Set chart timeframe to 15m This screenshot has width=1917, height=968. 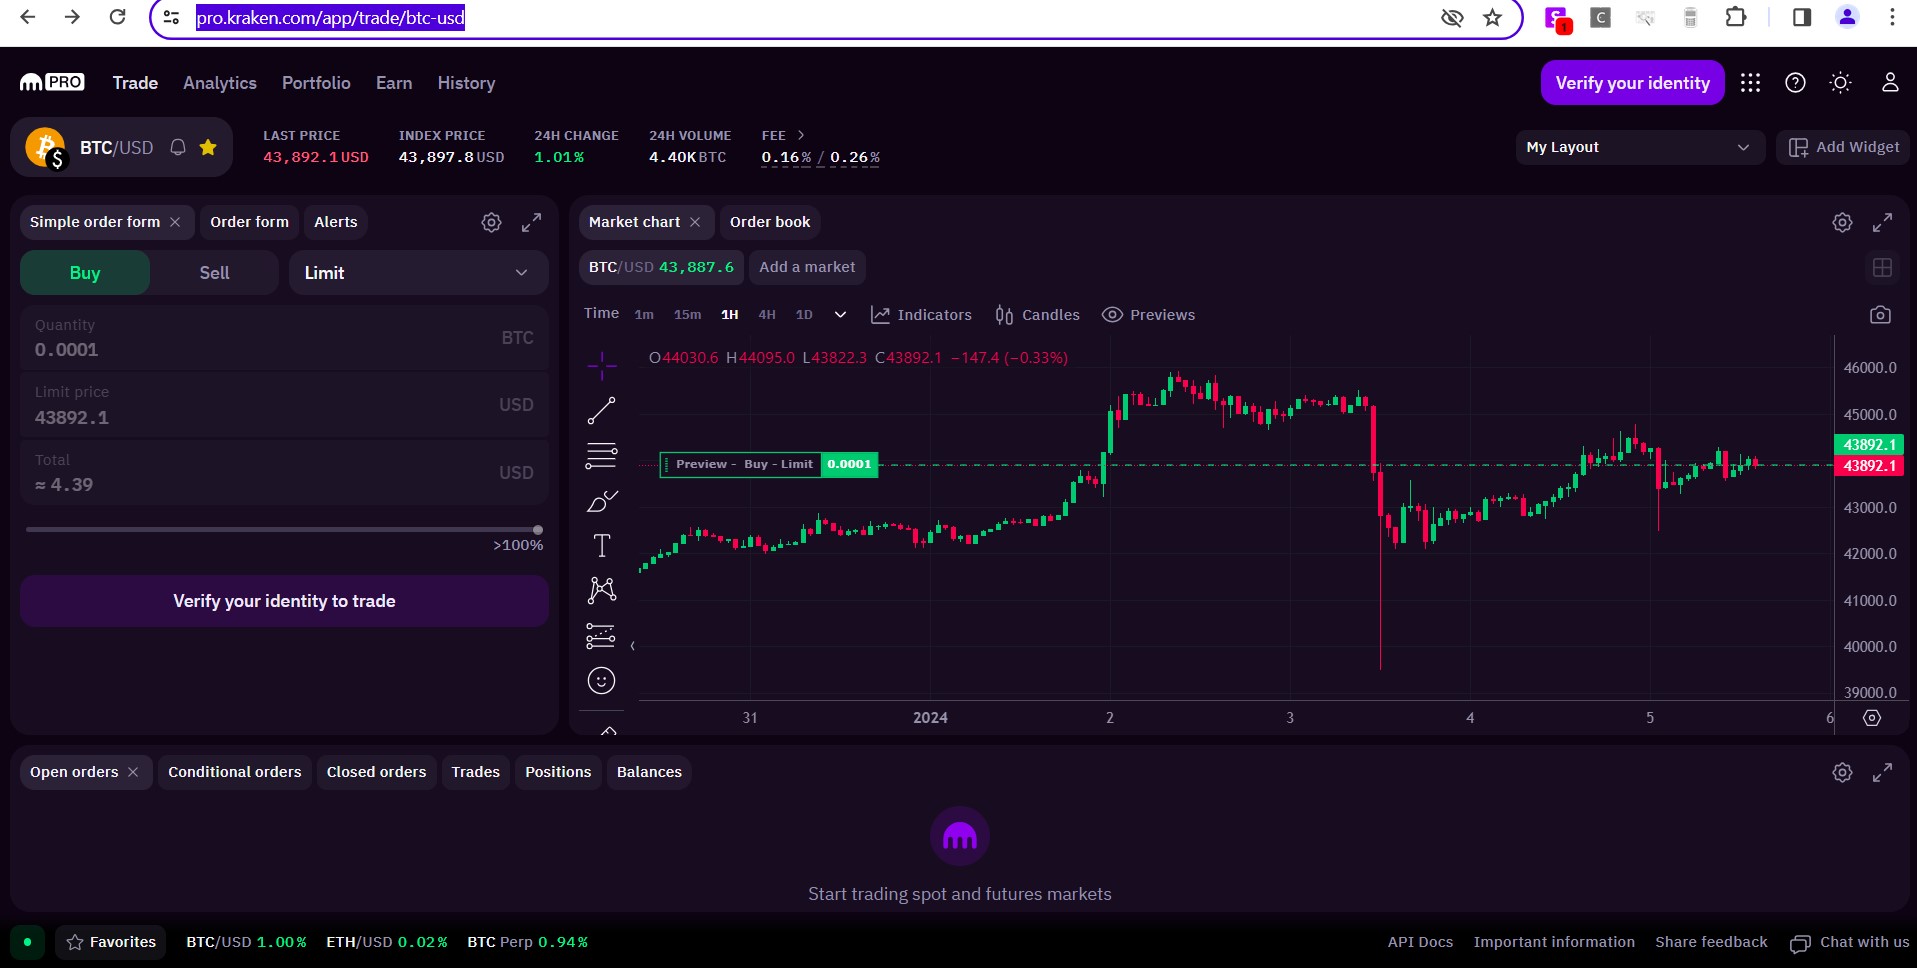click(687, 315)
